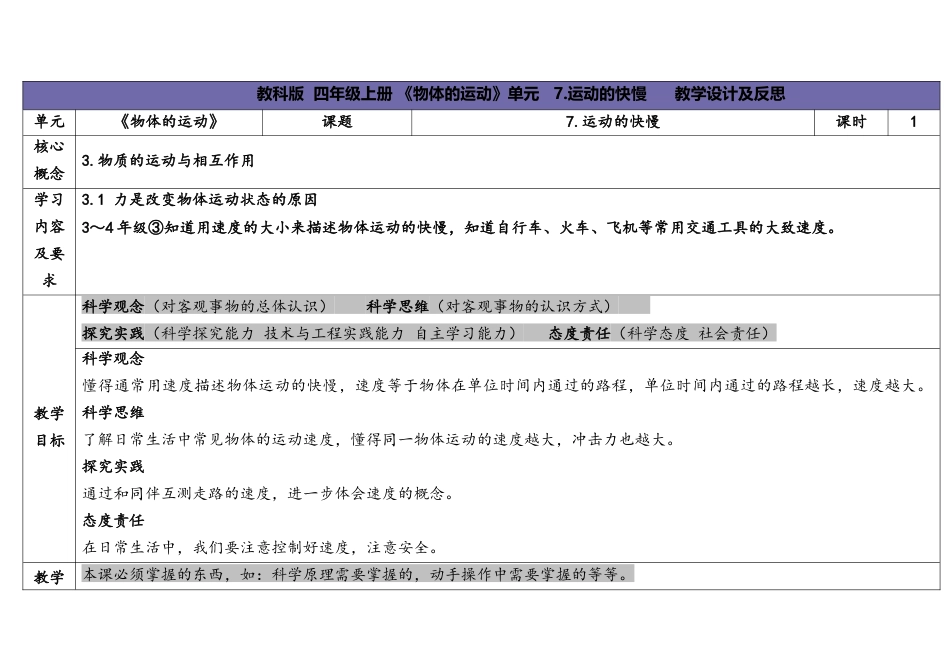Click the class period value 1

(913, 122)
